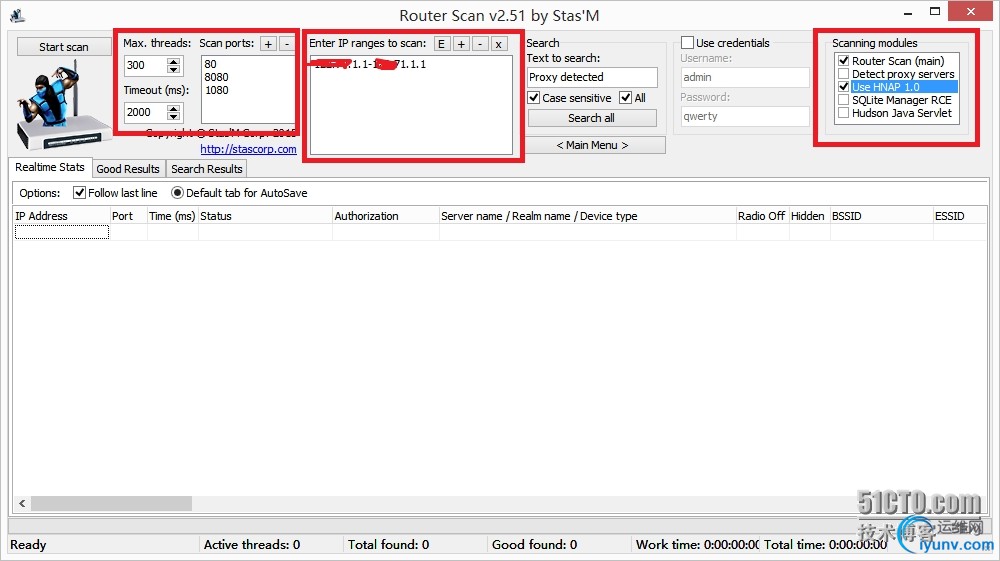
Task: Enable the Detect proxy servers module
Action: pyautogui.click(x=844, y=74)
